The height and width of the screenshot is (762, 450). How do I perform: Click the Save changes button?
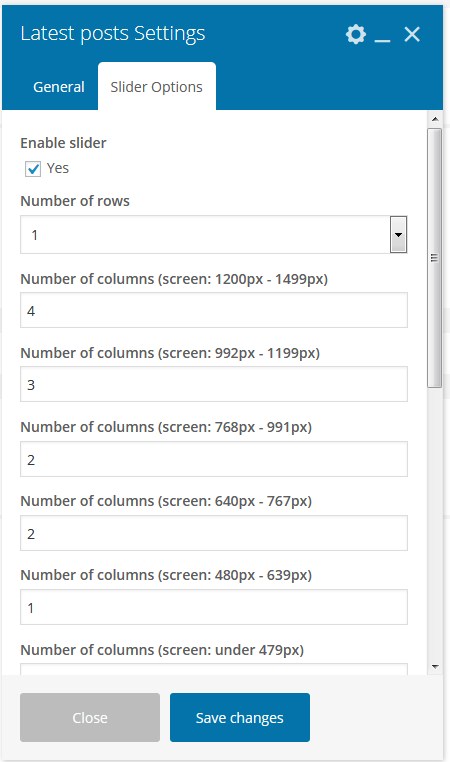click(x=240, y=717)
